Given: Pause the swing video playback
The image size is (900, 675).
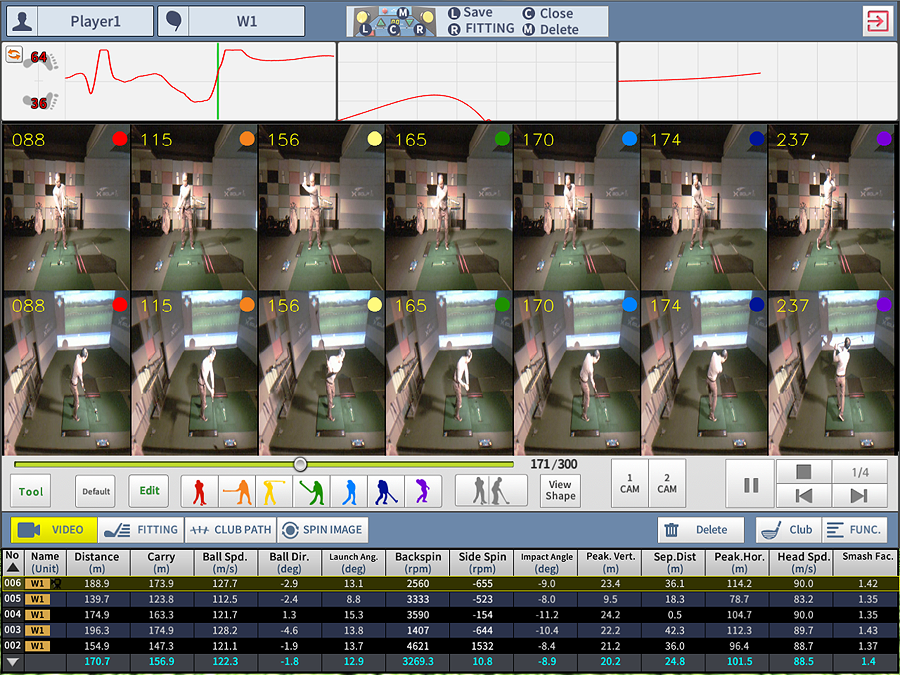Looking at the screenshot, I should pyautogui.click(x=750, y=485).
